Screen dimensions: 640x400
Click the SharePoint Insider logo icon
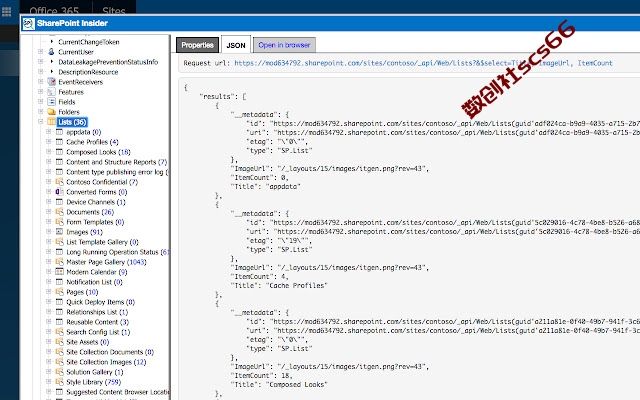[29, 24]
